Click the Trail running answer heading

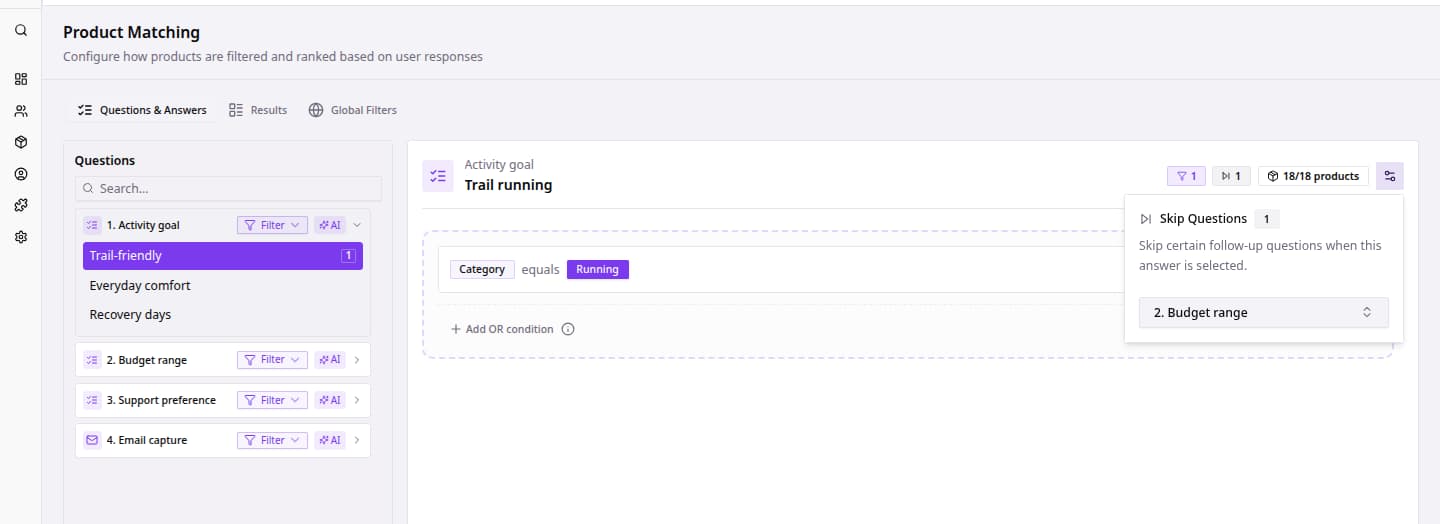coord(508,185)
